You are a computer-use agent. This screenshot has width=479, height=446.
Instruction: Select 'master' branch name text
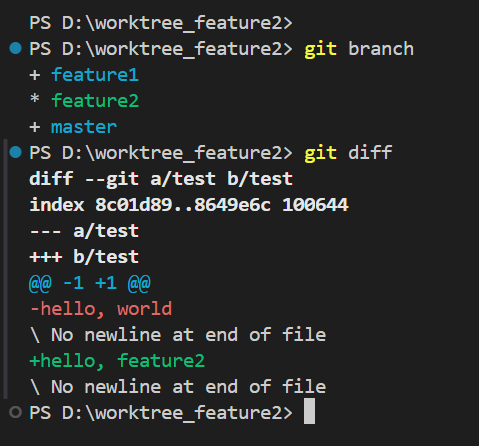pyautogui.click(x=84, y=127)
